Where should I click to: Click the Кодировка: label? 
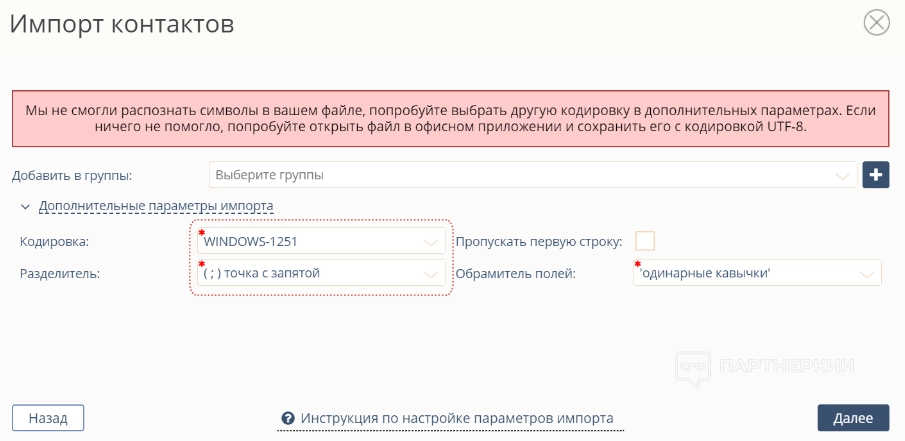click(x=55, y=242)
